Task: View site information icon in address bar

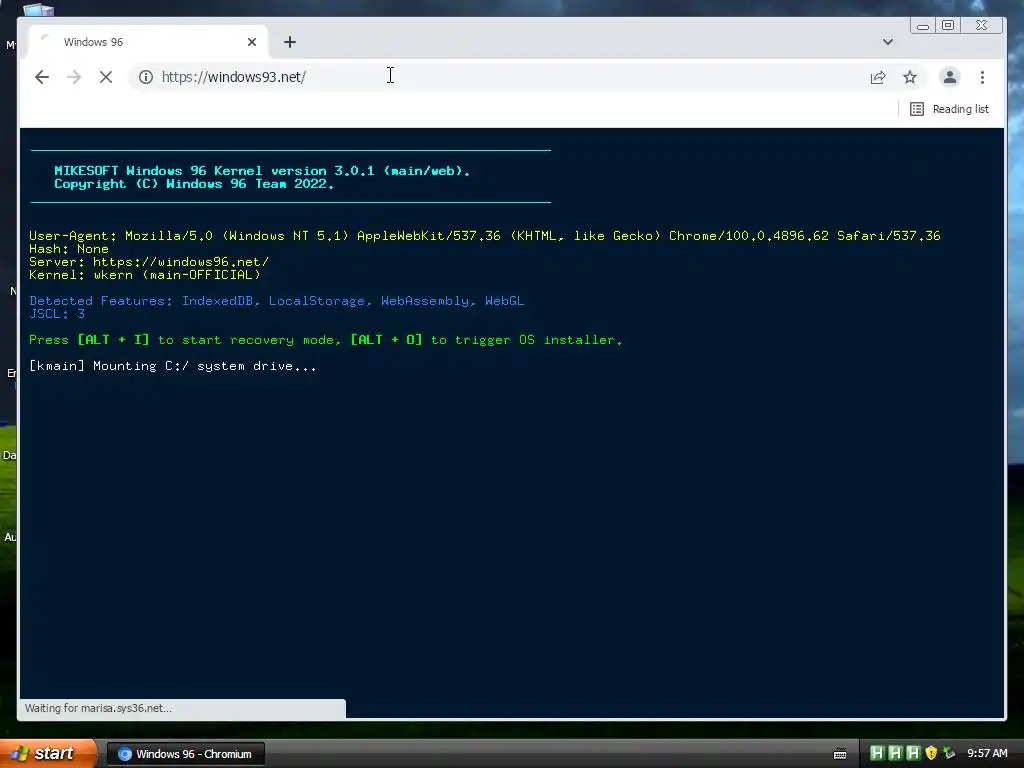Action: (x=146, y=77)
